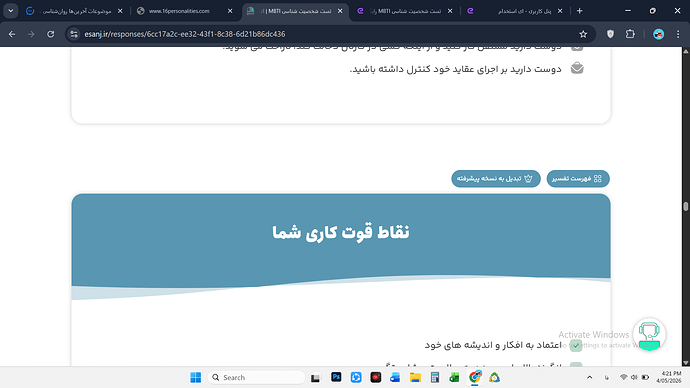Open the shield extension icon
This screenshot has width=690, height=388.
(610, 34)
